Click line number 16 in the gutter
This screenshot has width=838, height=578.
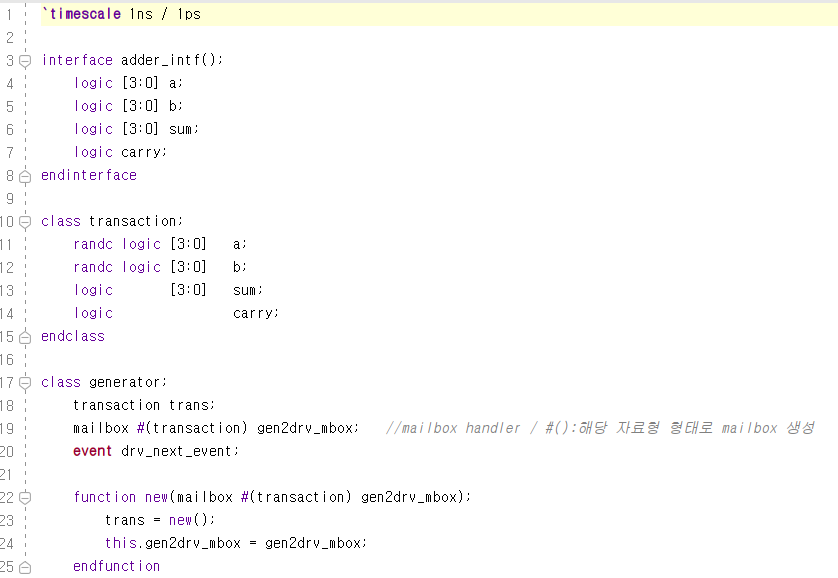[7, 360]
